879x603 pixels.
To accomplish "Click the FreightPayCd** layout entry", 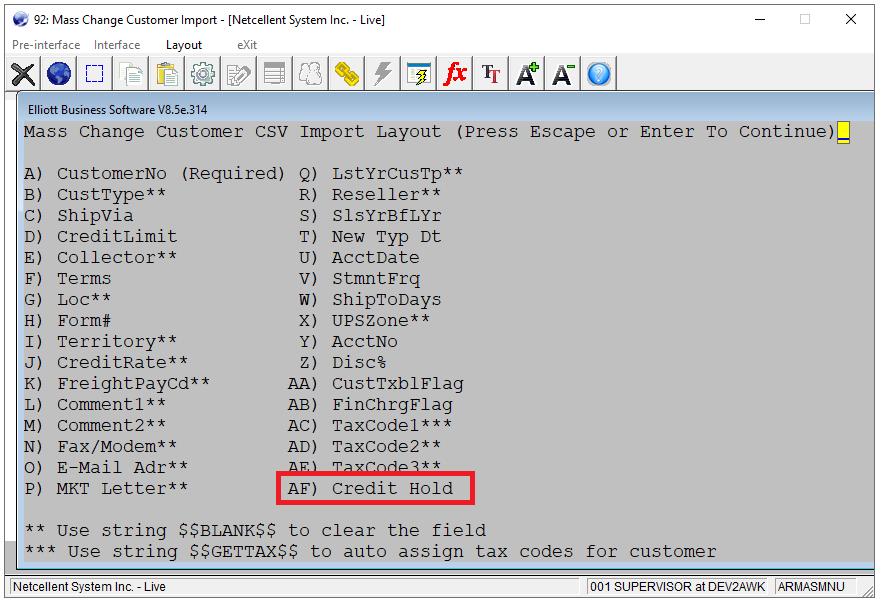I will (x=117, y=384).
